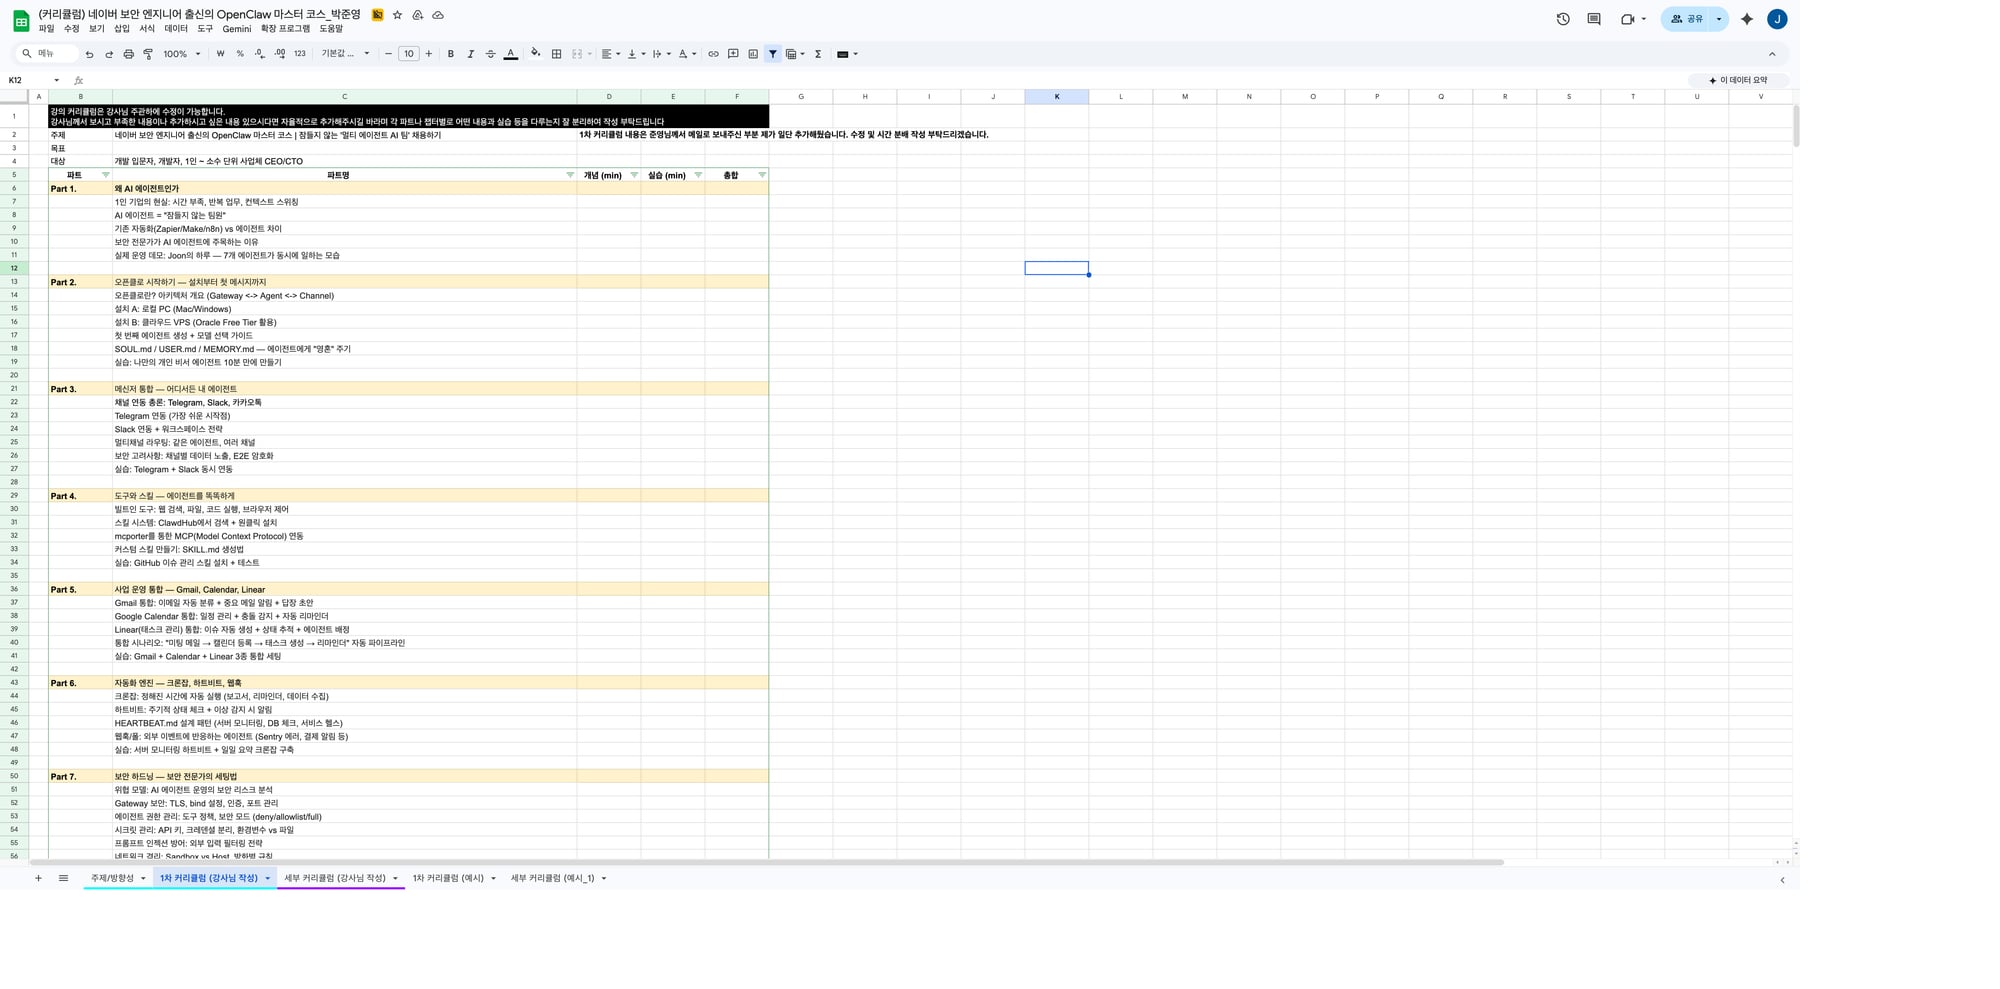
Task: Click the functions sigma icon
Action: [x=818, y=54]
